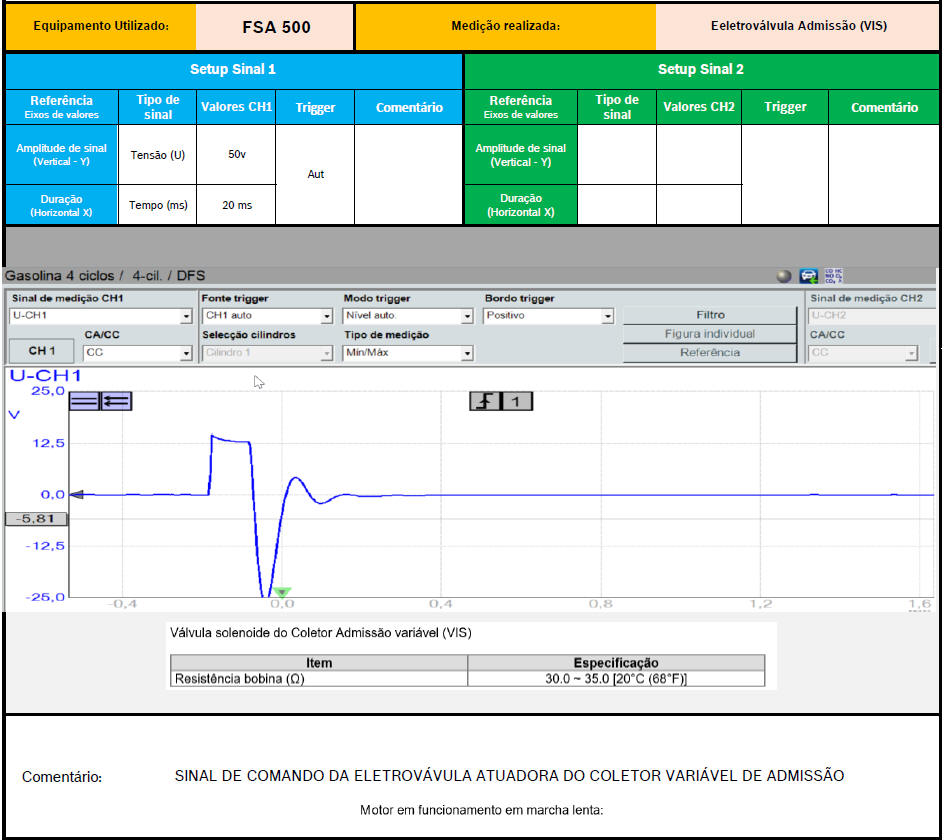
Task: Toggle the CH 1 channel button
Action: (x=42, y=352)
